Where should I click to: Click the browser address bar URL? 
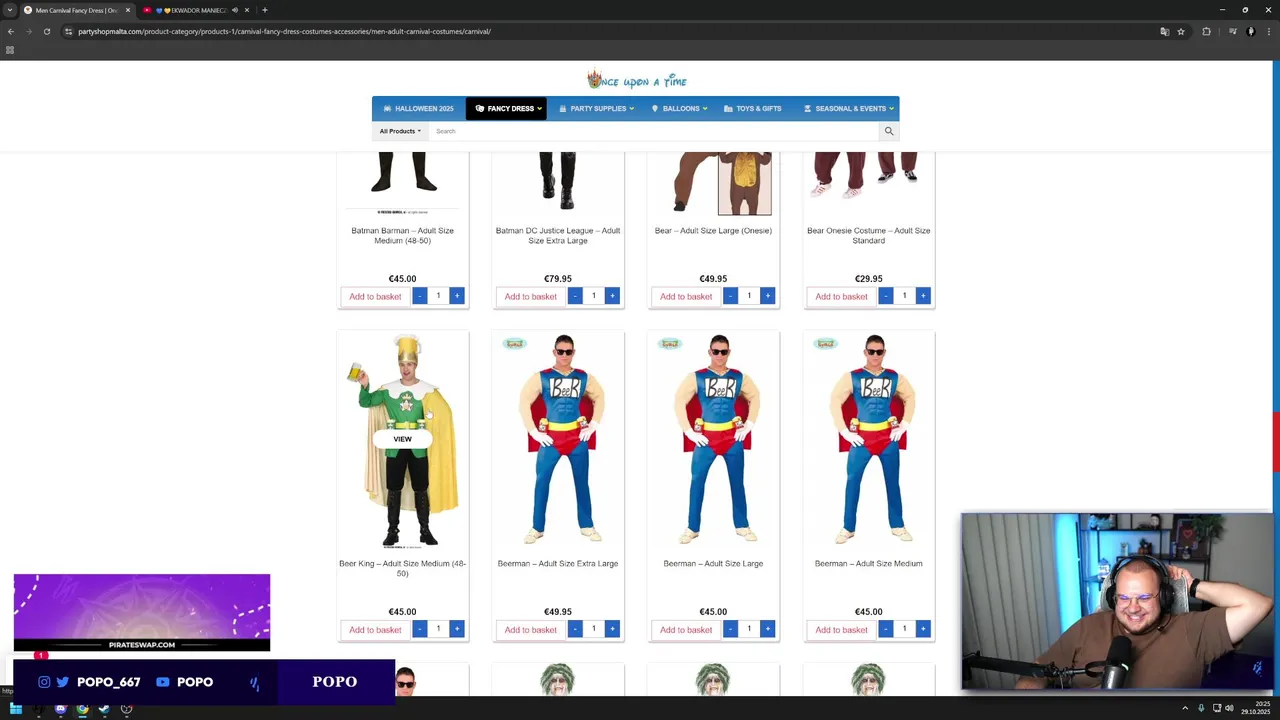tap(284, 31)
